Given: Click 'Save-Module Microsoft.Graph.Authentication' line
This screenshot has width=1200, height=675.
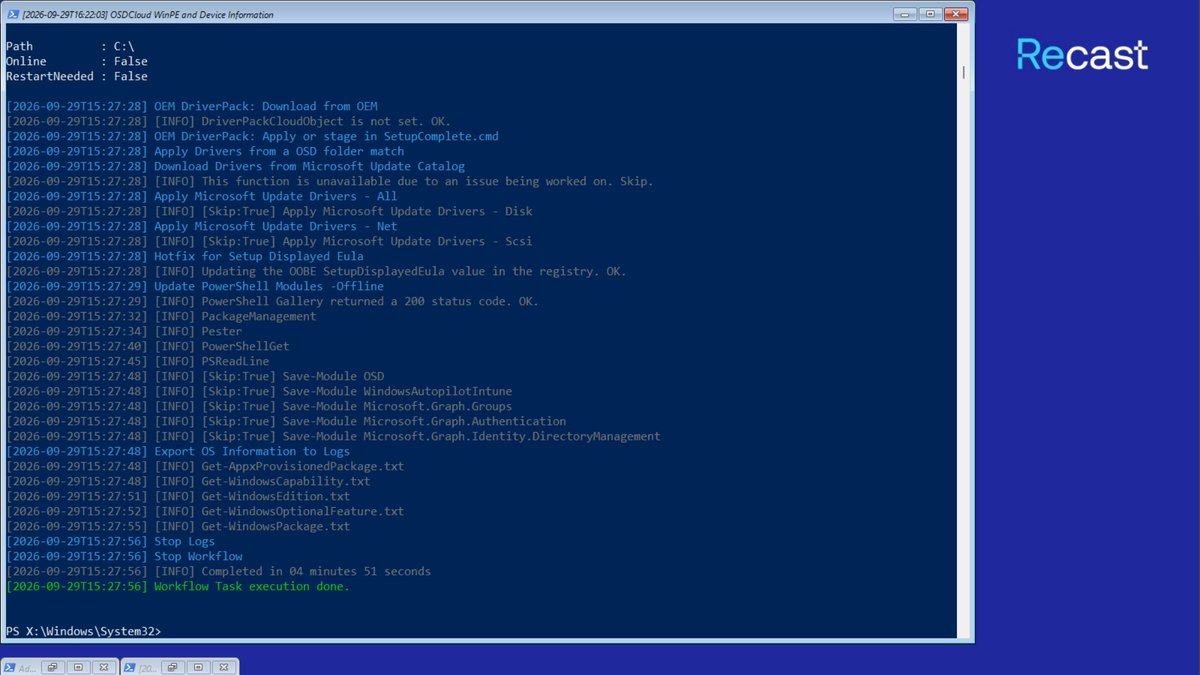Looking at the screenshot, I should tap(286, 421).
